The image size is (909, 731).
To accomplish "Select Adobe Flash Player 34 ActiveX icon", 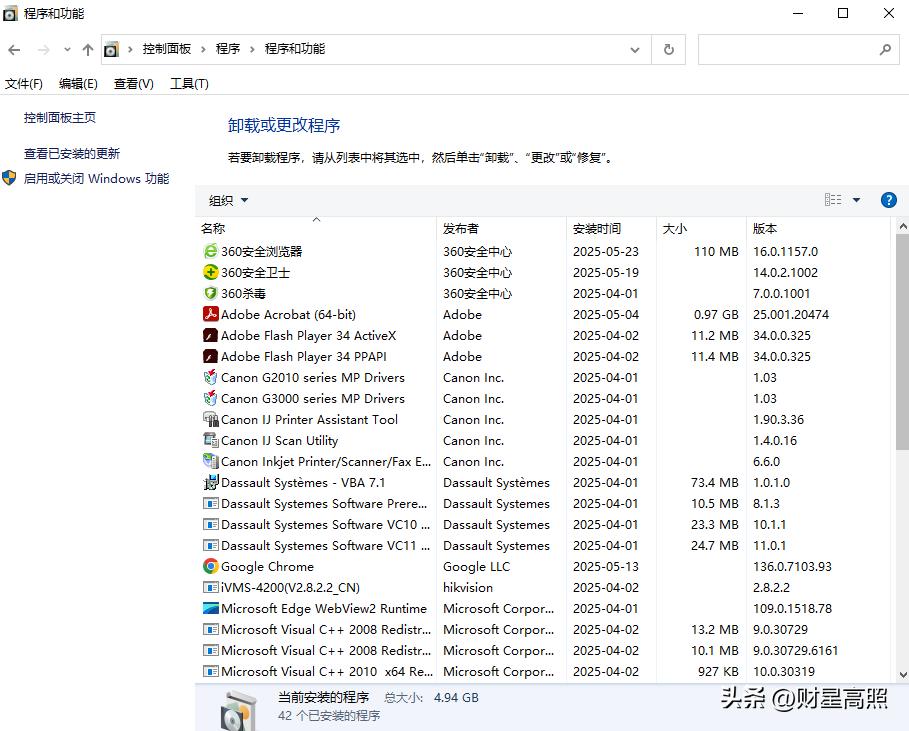I will coord(210,335).
